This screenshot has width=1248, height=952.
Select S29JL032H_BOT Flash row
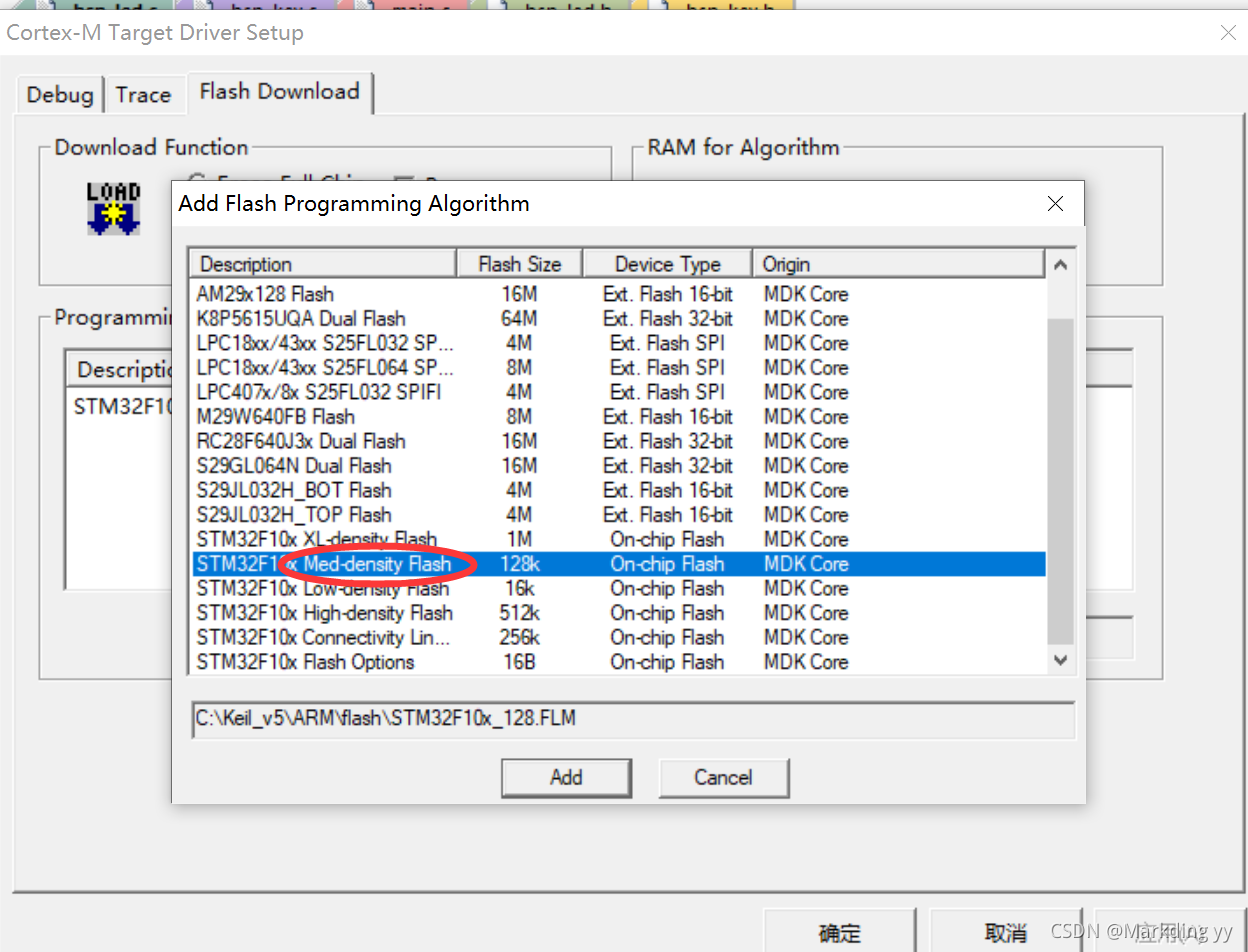pos(618,490)
